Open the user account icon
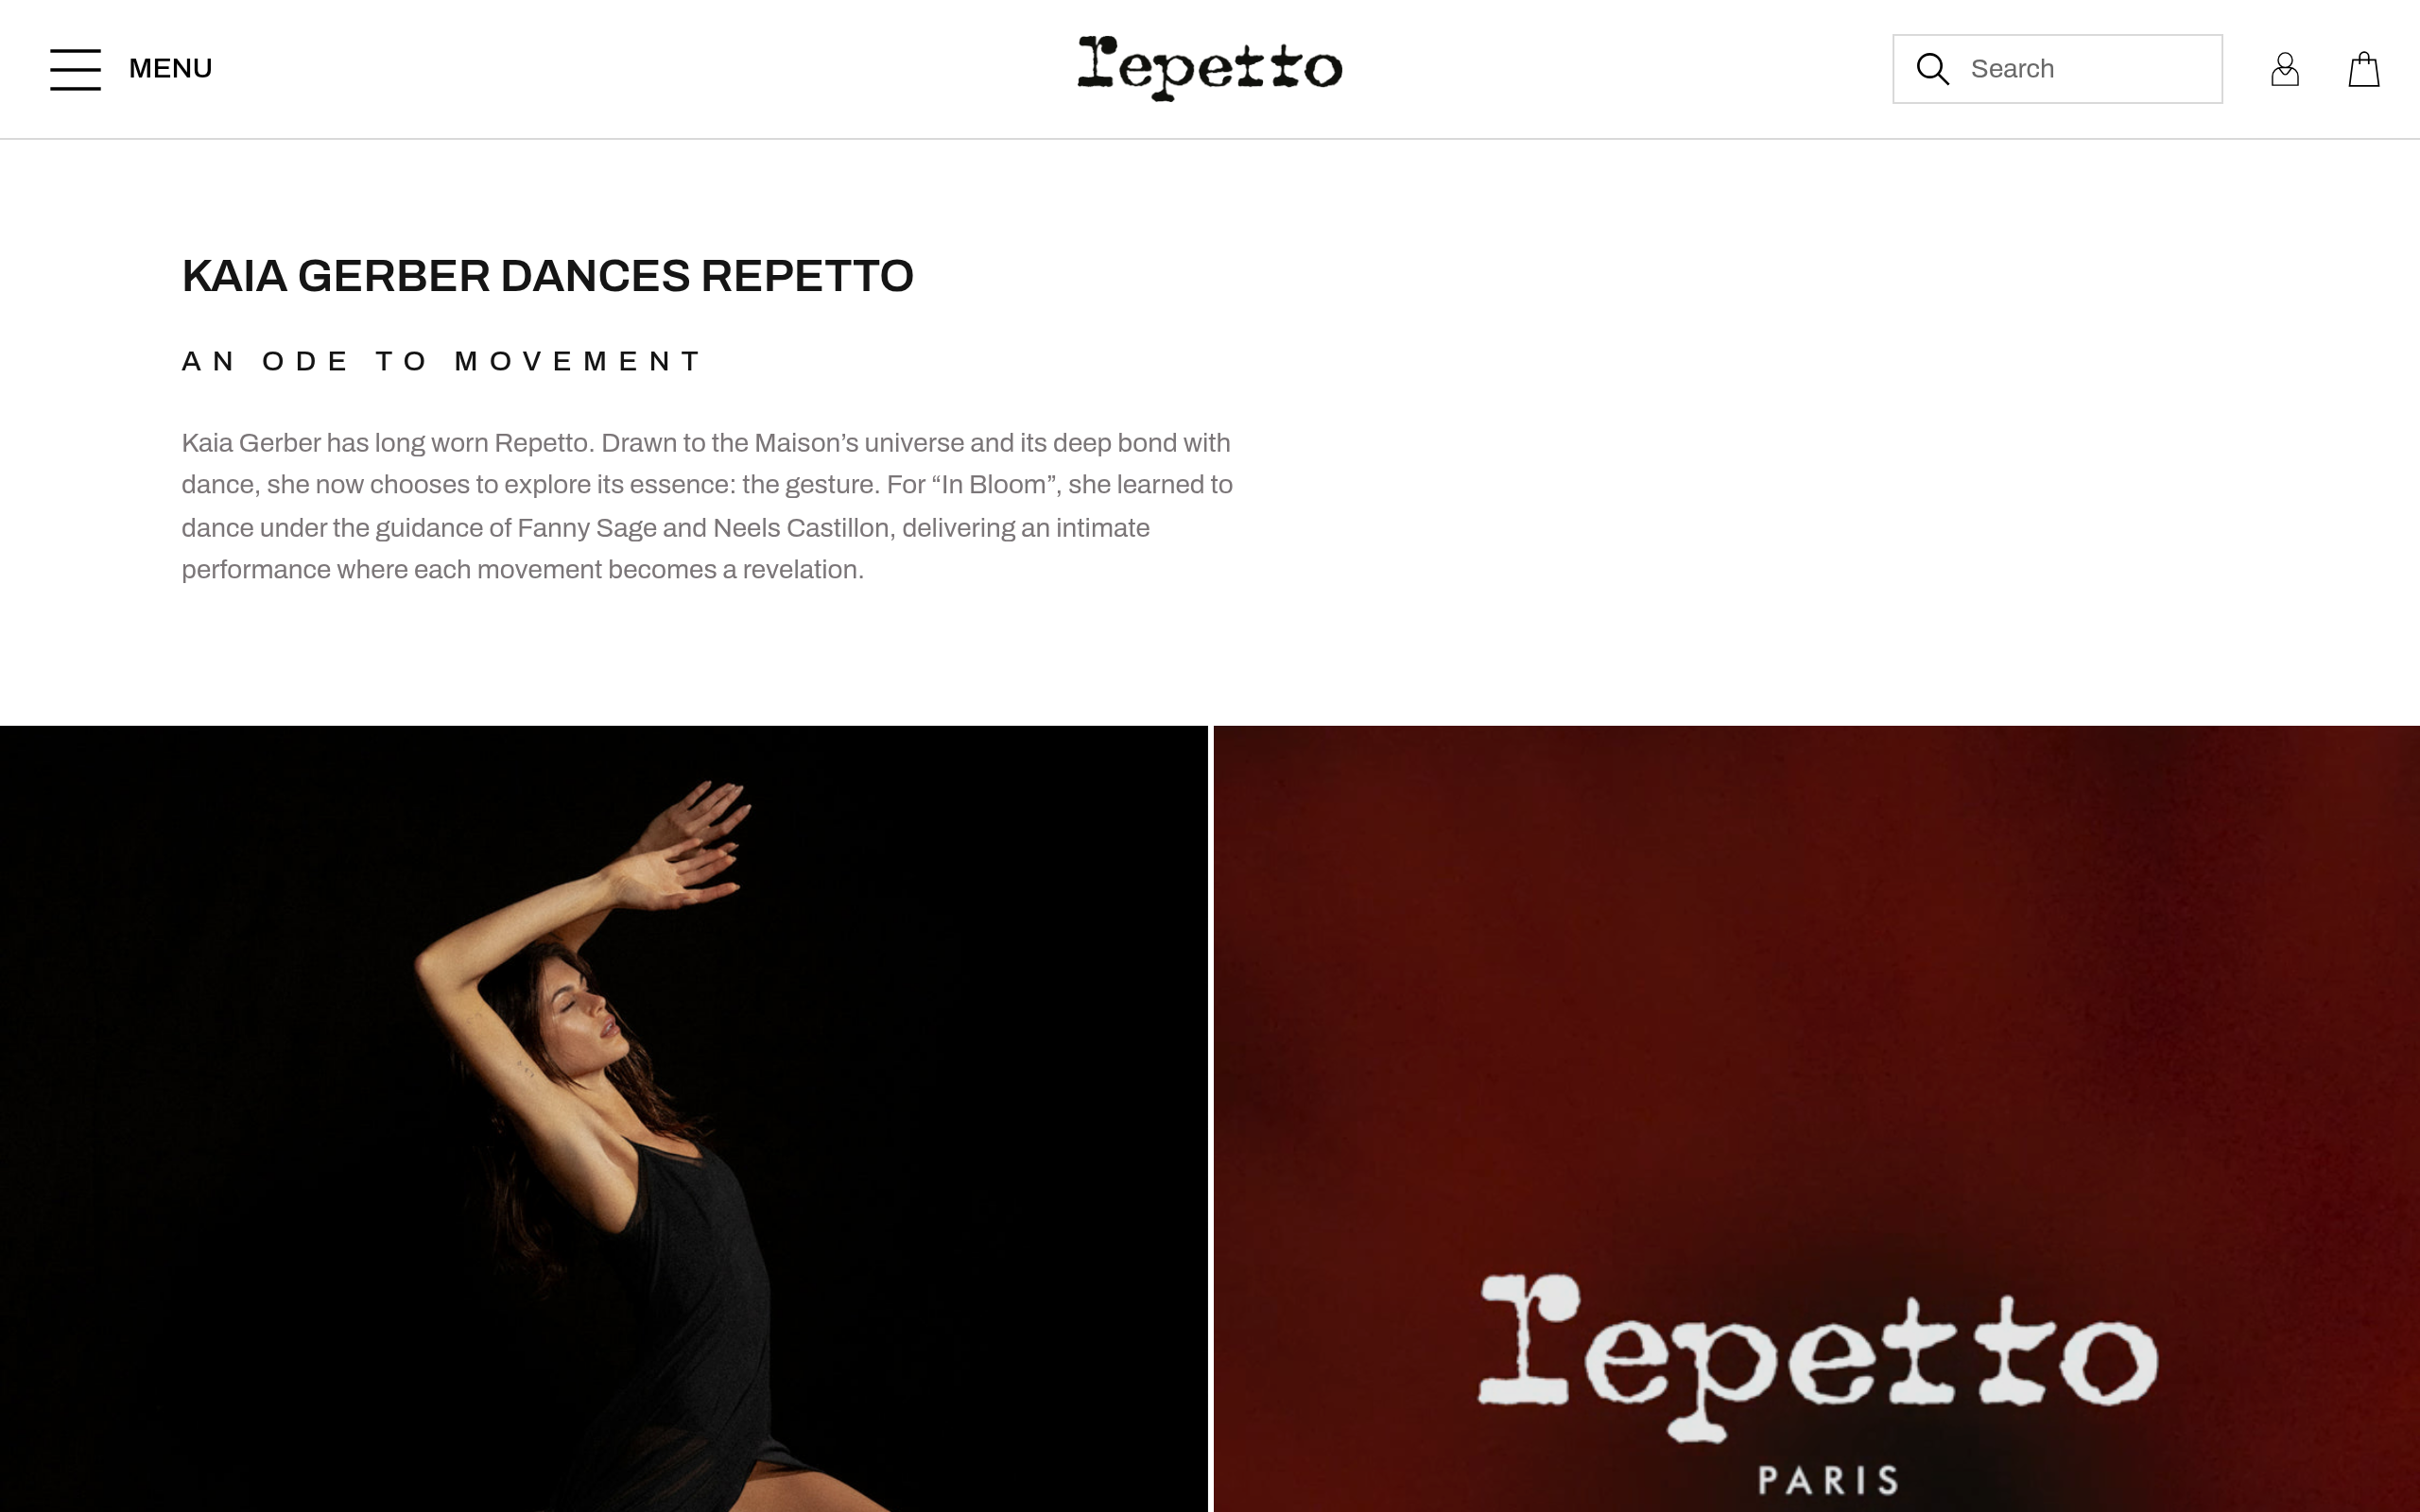This screenshot has width=2420, height=1512. 2285,69
